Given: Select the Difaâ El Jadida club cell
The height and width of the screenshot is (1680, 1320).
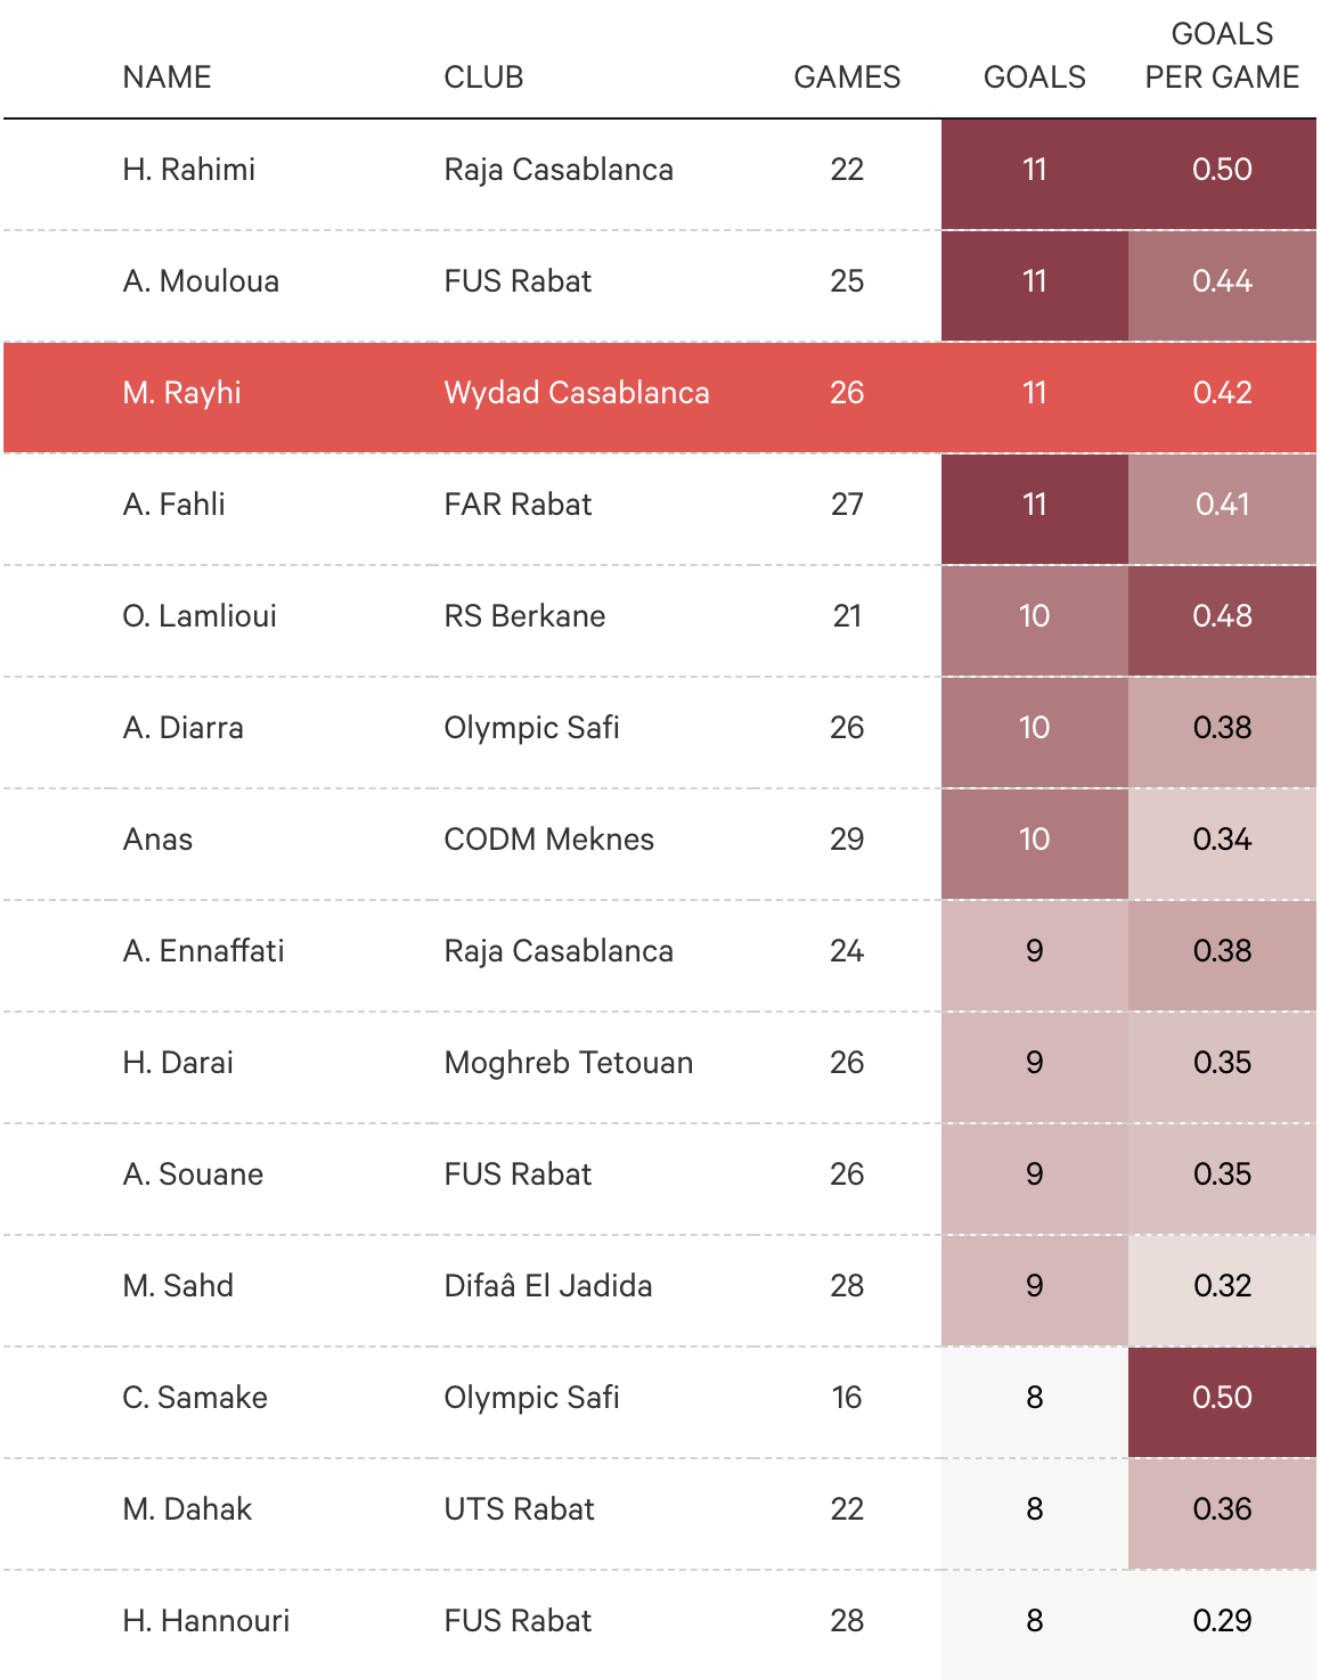Looking at the screenshot, I should point(547,1286).
